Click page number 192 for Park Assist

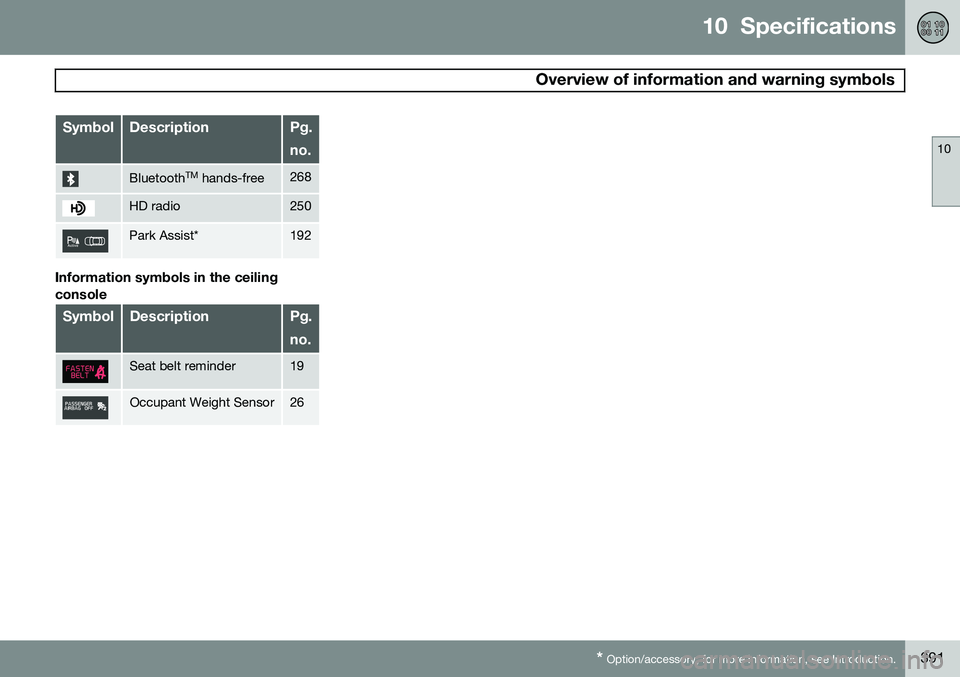coord(301,236)
